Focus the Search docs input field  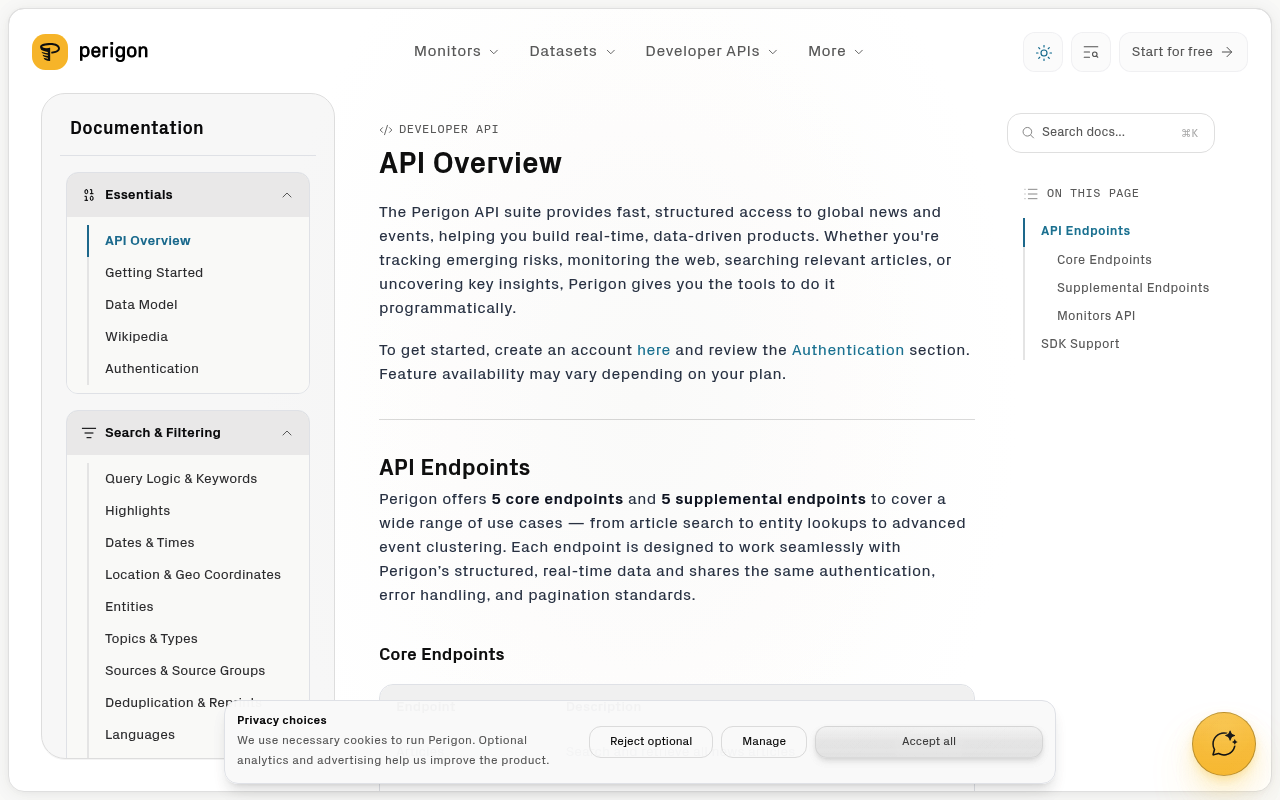[x=1111, y=133]
